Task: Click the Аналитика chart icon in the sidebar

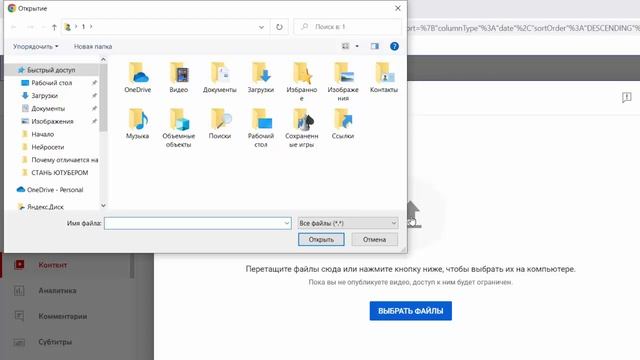Action: coord(19,291)
